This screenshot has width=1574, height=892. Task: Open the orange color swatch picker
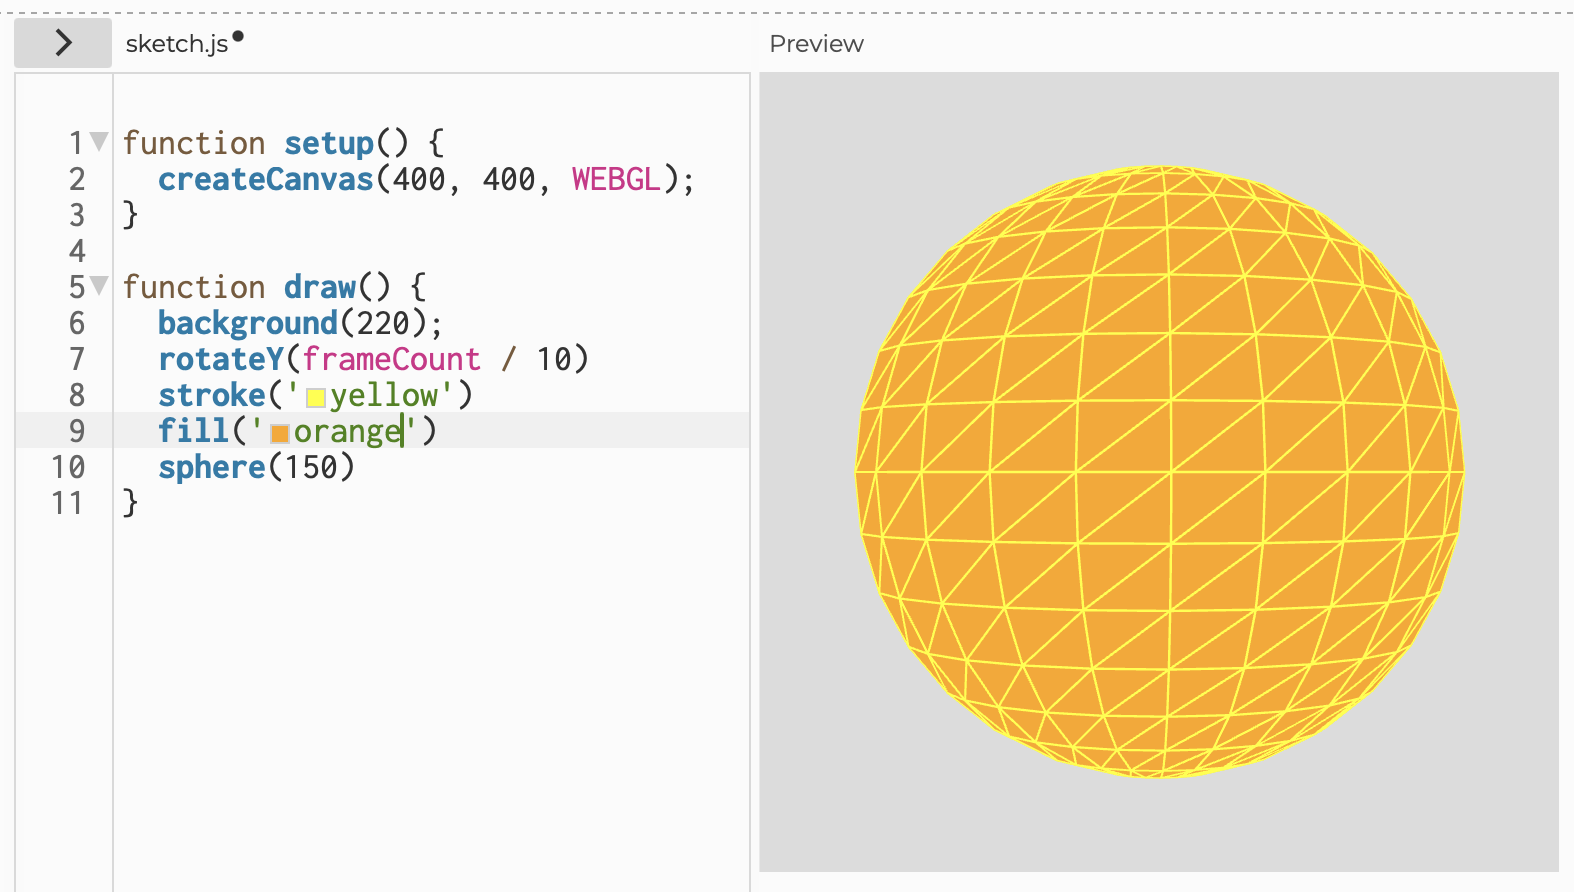pos(280,433)
